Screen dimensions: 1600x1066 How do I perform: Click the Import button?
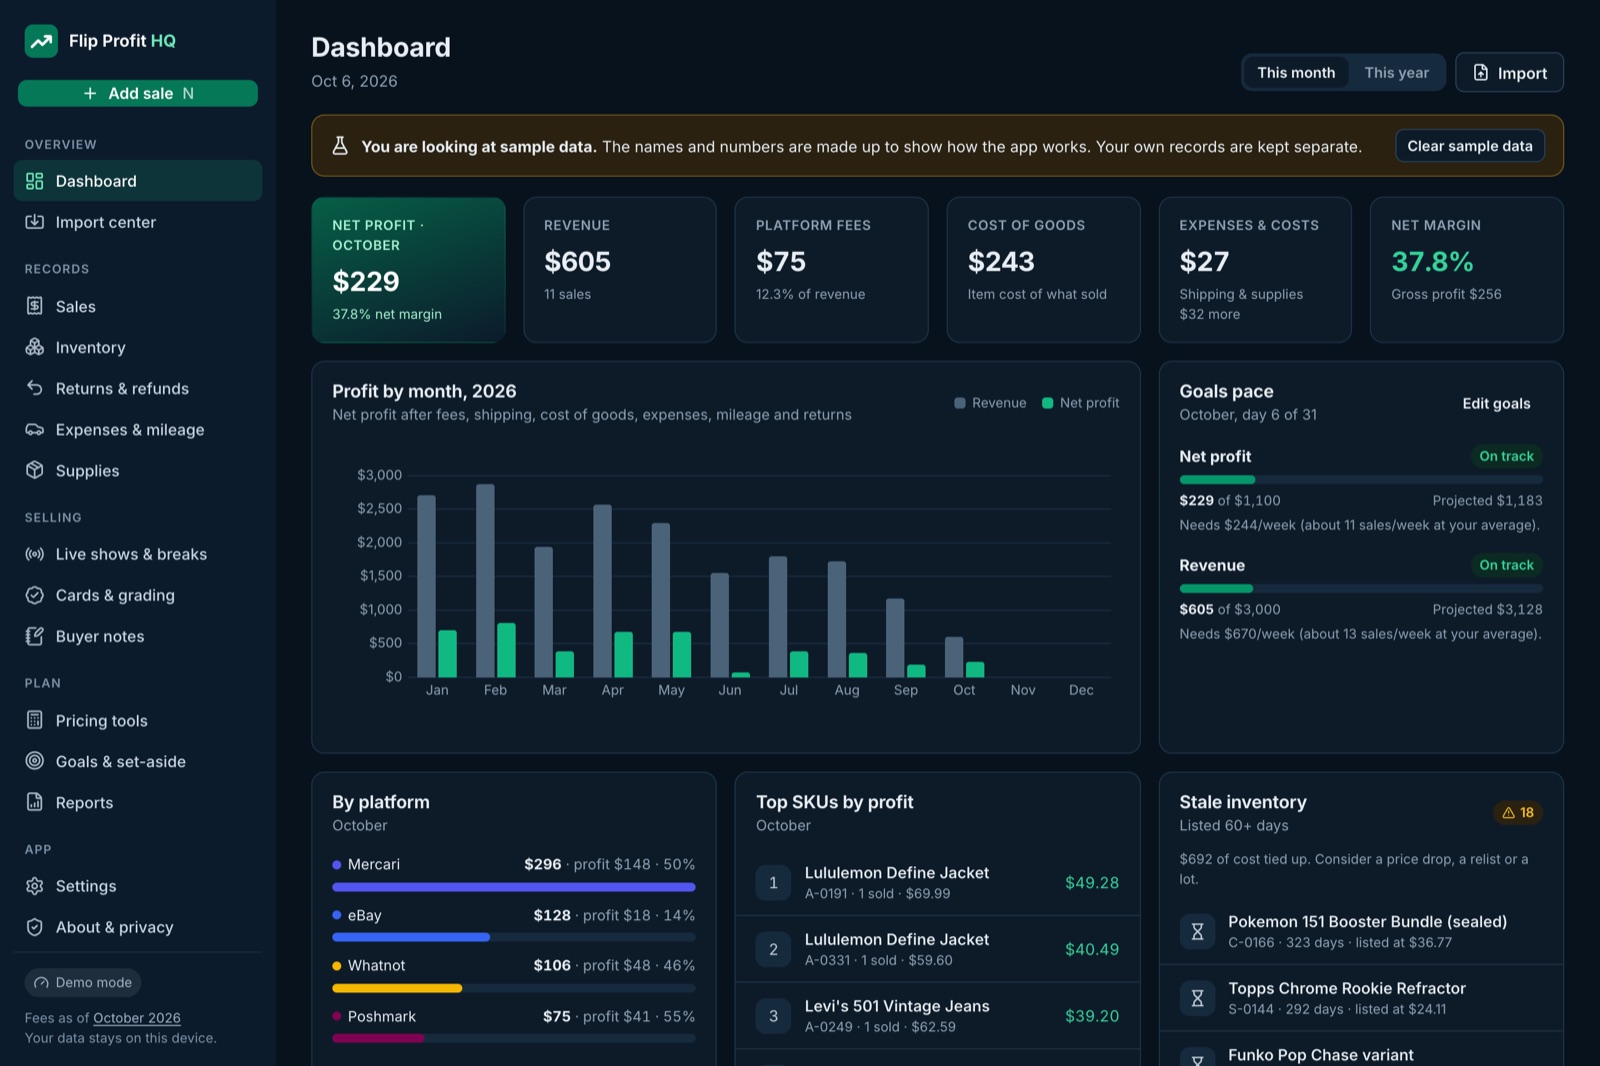click(x=1509, y=73)
